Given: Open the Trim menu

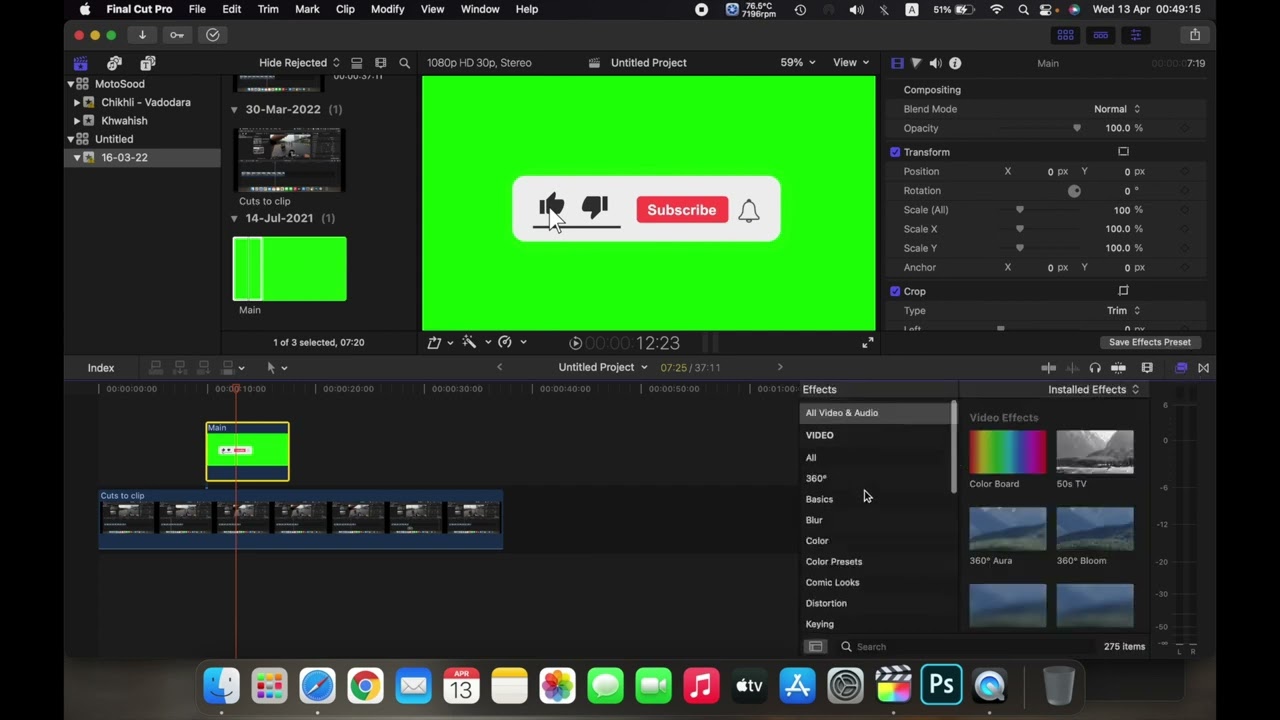Looking at the screenshot, I should 268,9.
